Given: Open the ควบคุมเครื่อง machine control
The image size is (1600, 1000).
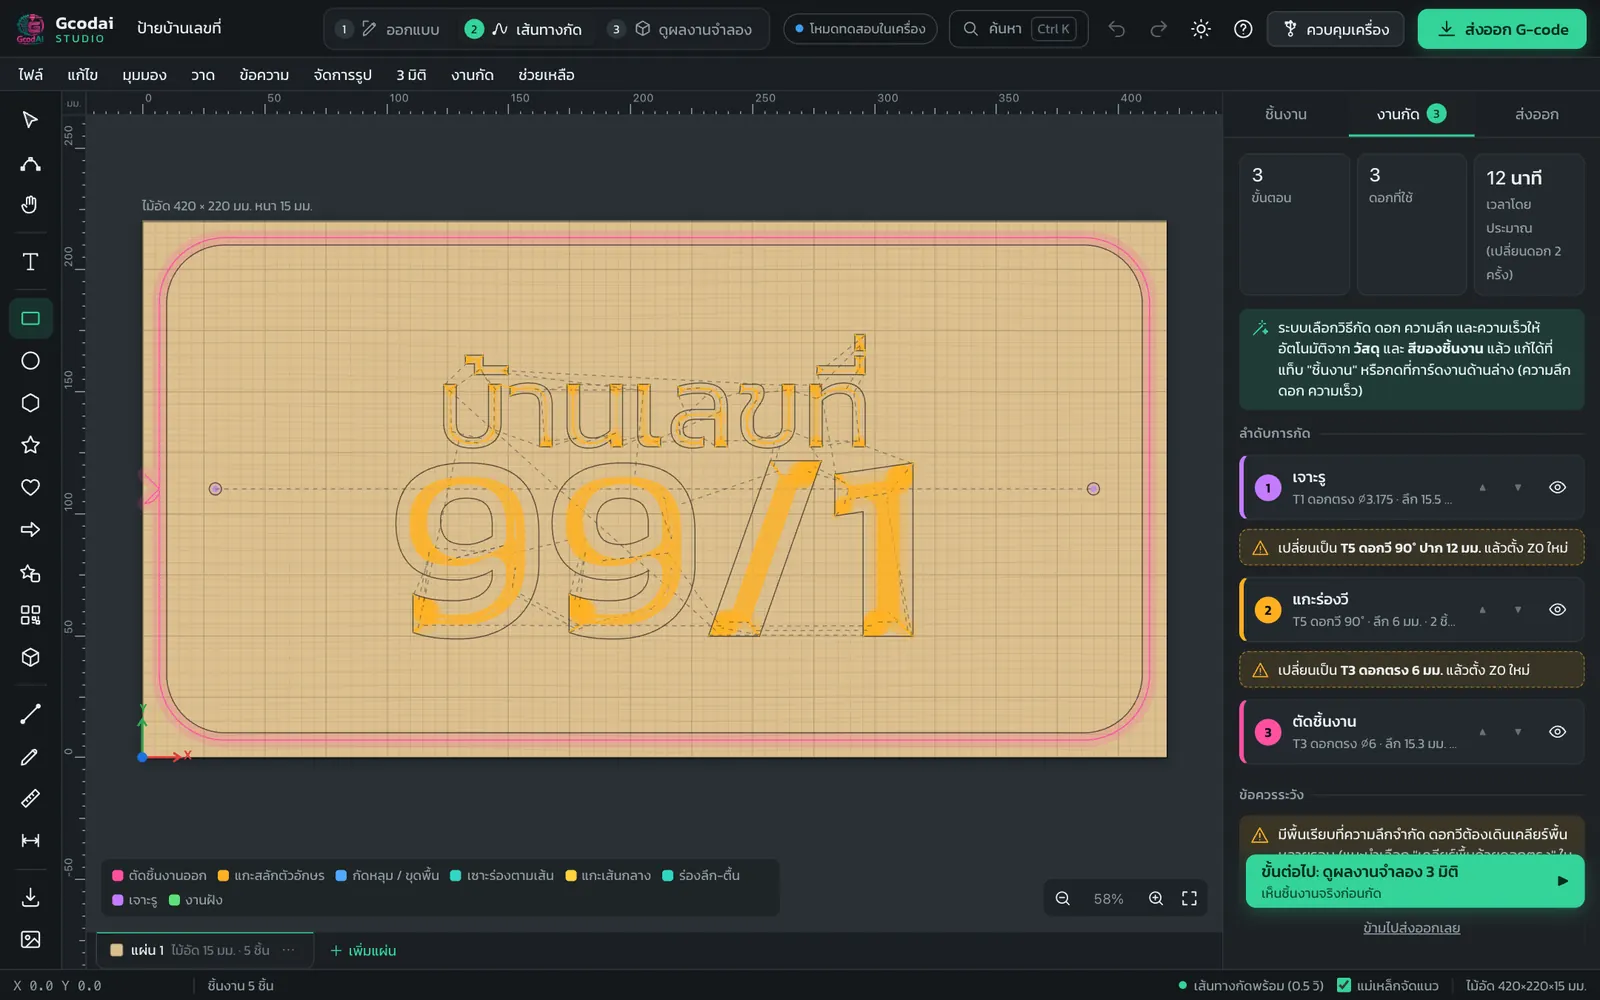Looking at the screenshot, I should point(1335,29).
